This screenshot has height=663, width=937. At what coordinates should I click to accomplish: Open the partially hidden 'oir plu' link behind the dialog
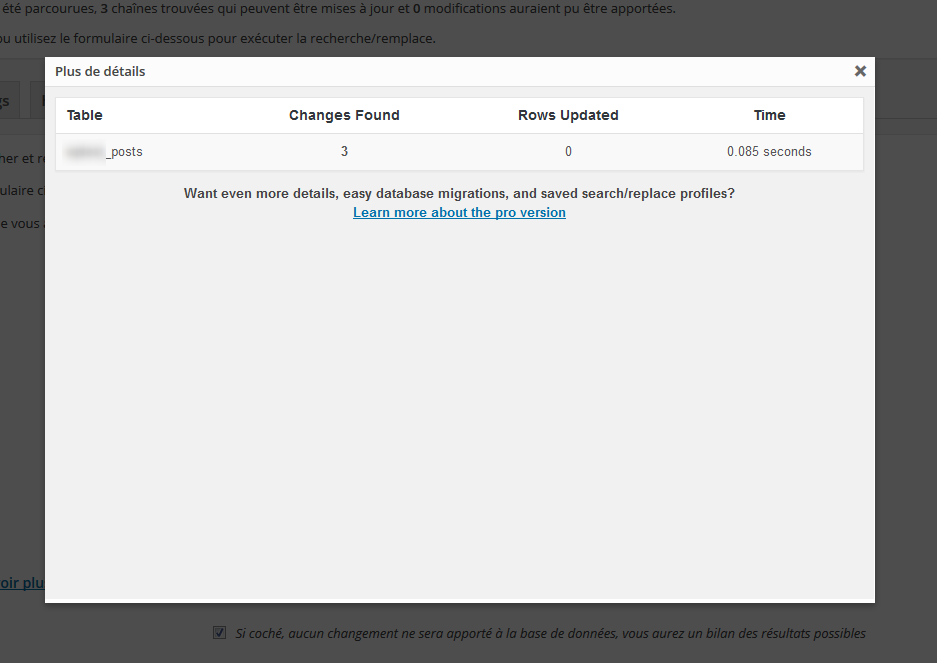click(22, 583)
